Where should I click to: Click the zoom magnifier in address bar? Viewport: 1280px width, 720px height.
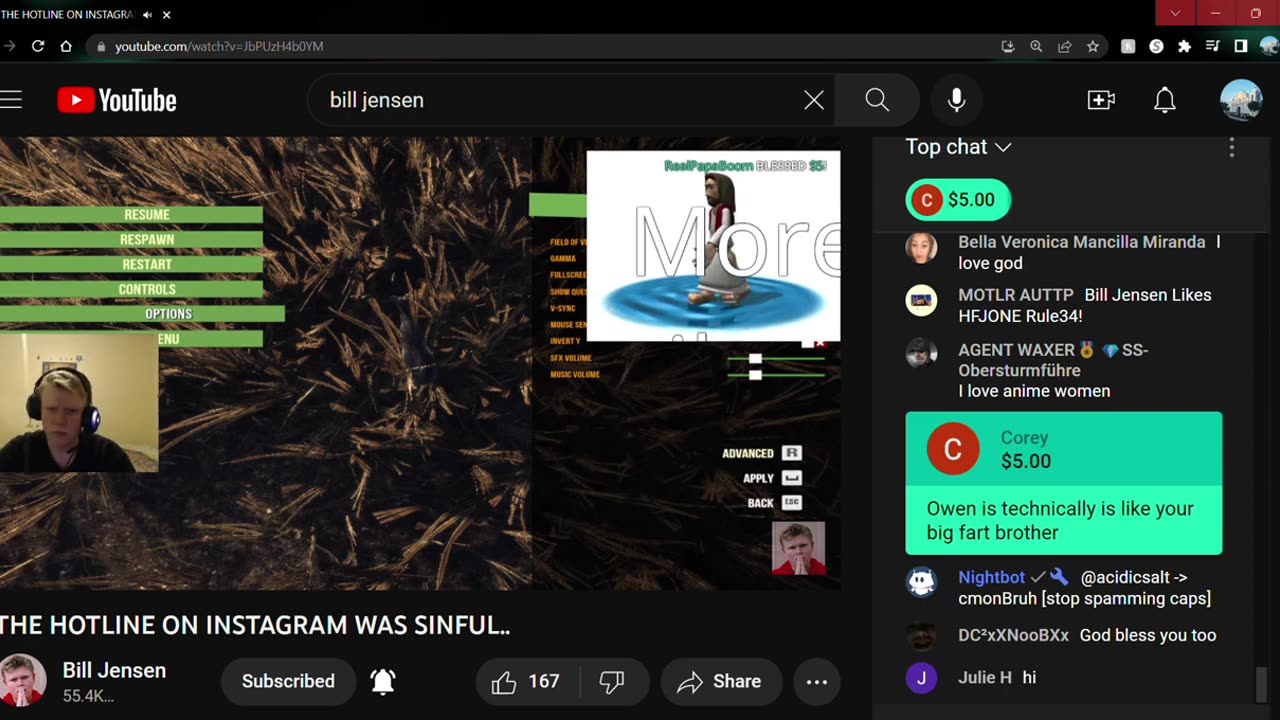[x=1036, y=46]
